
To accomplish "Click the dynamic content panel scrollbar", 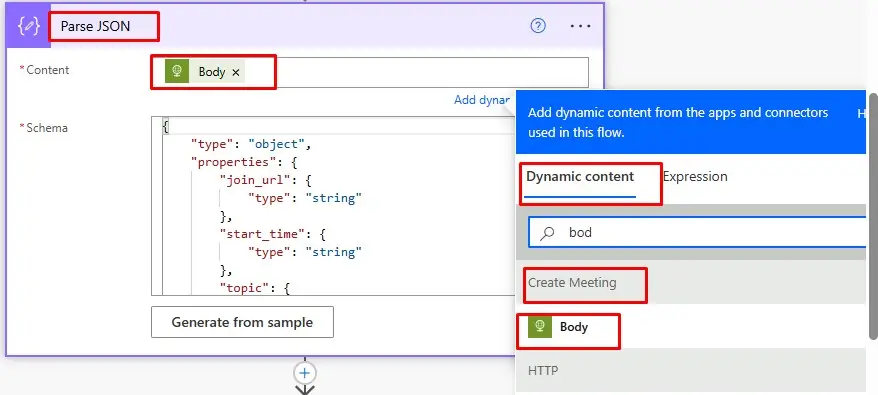I will [x=872, y=215].
